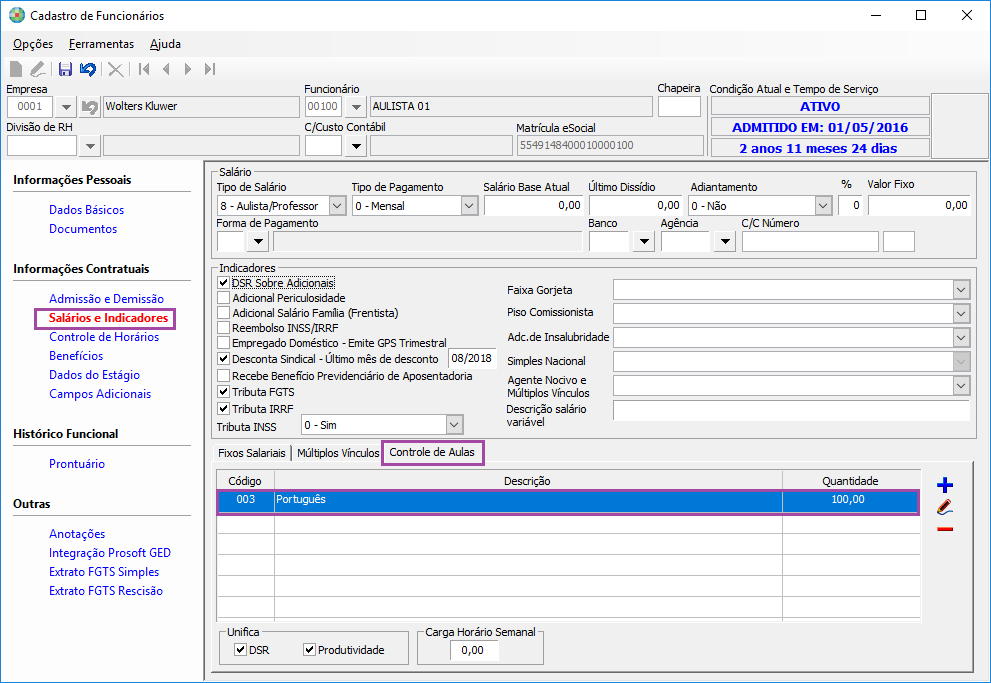Select the Português row in table
The image size is (991, 683).
568,500
